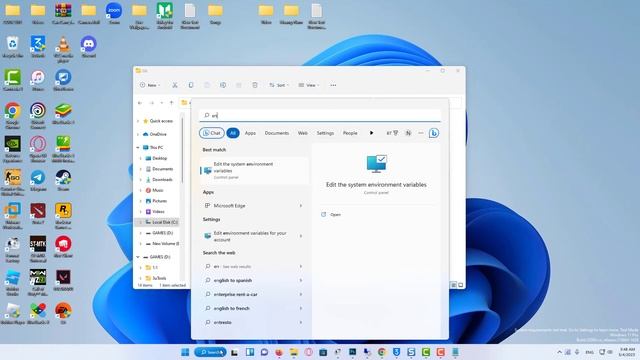Show hidden system tray icons chevron
The height and width of the screenshot is (360, 640).
[559, 352]
